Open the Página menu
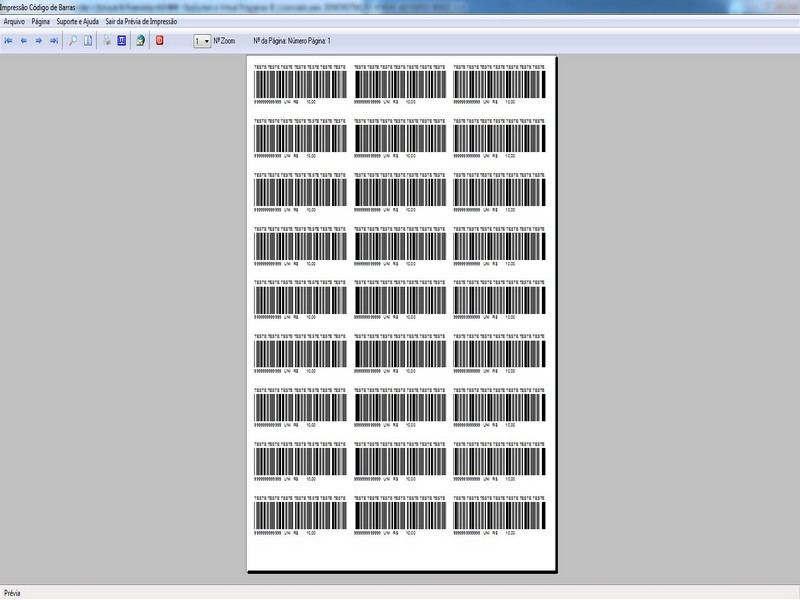800x600 pixels. click(x=41, y=21)
